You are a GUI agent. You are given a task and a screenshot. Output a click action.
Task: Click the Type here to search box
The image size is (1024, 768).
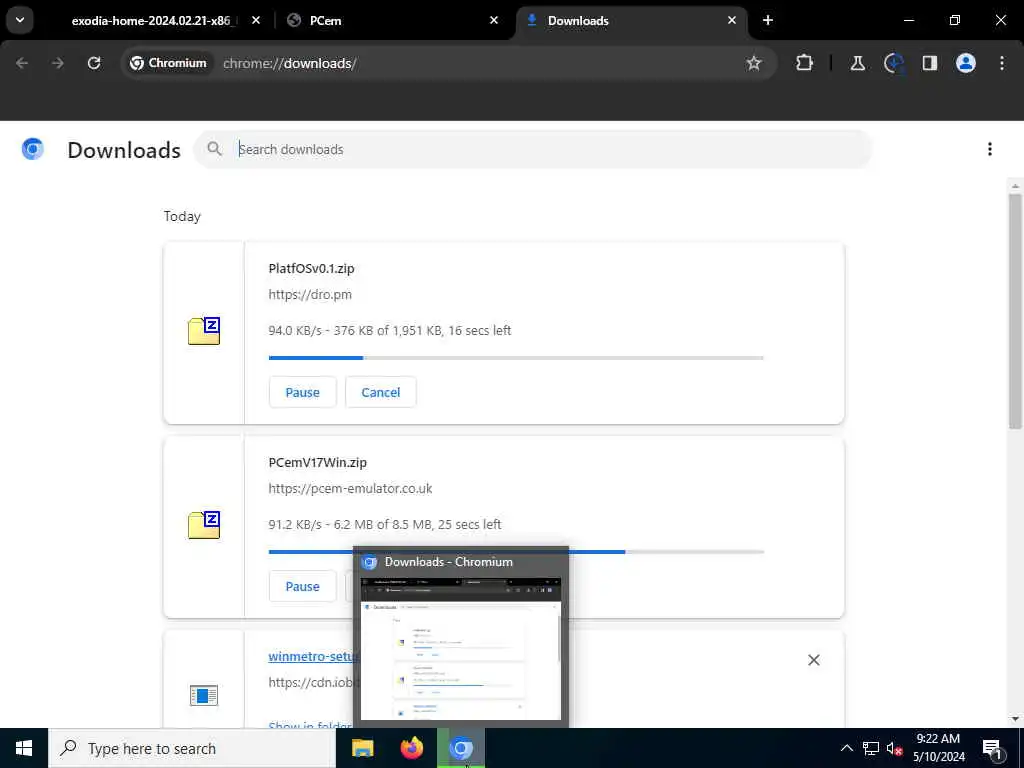click(192, 748)
